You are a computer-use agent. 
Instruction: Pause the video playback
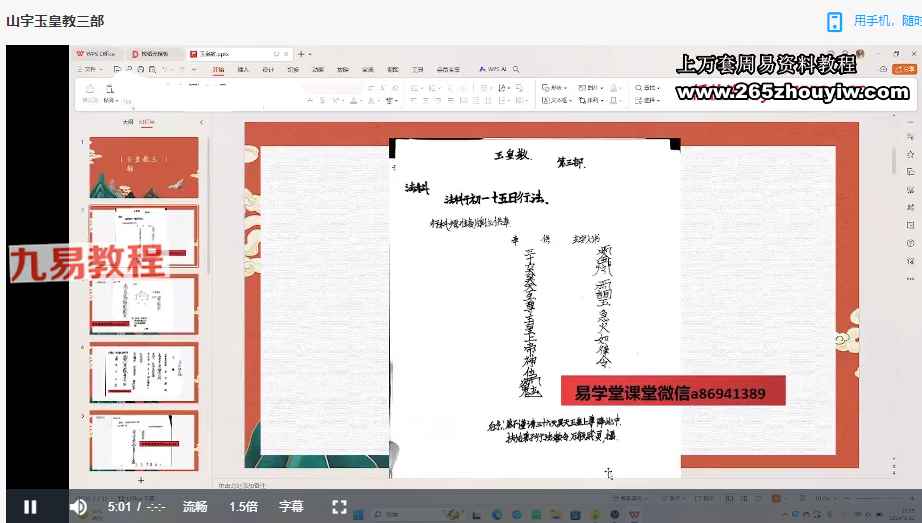(30, 507)
